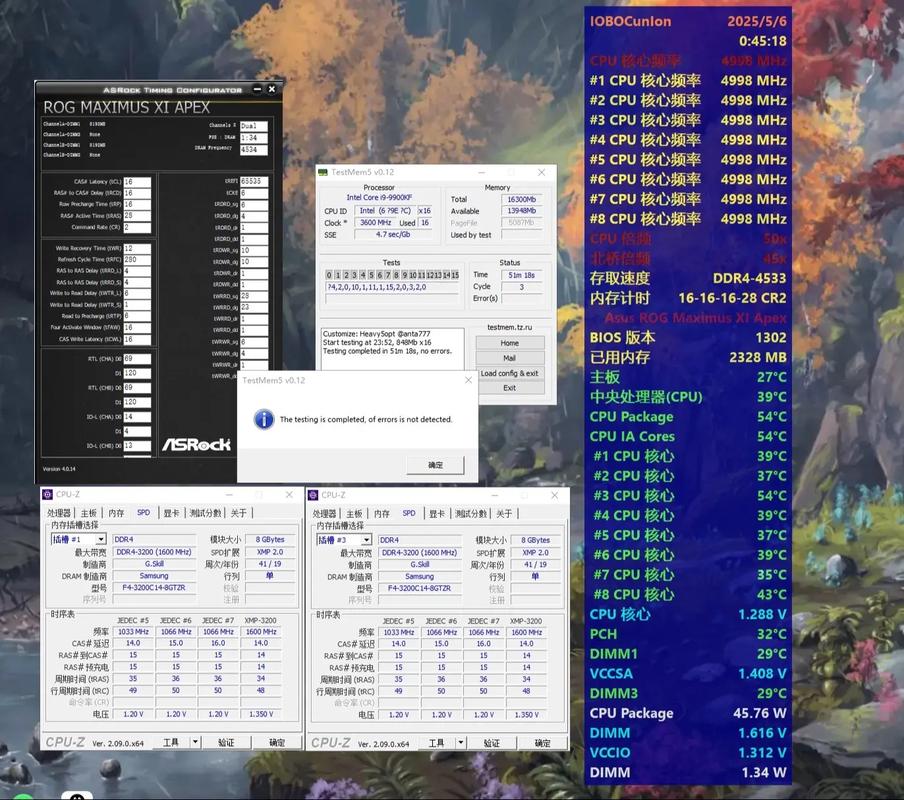Click the blue info icon in the TestMem5 dialog
Viewport: 904px width, 800px height.
click(x=264, y=419)
